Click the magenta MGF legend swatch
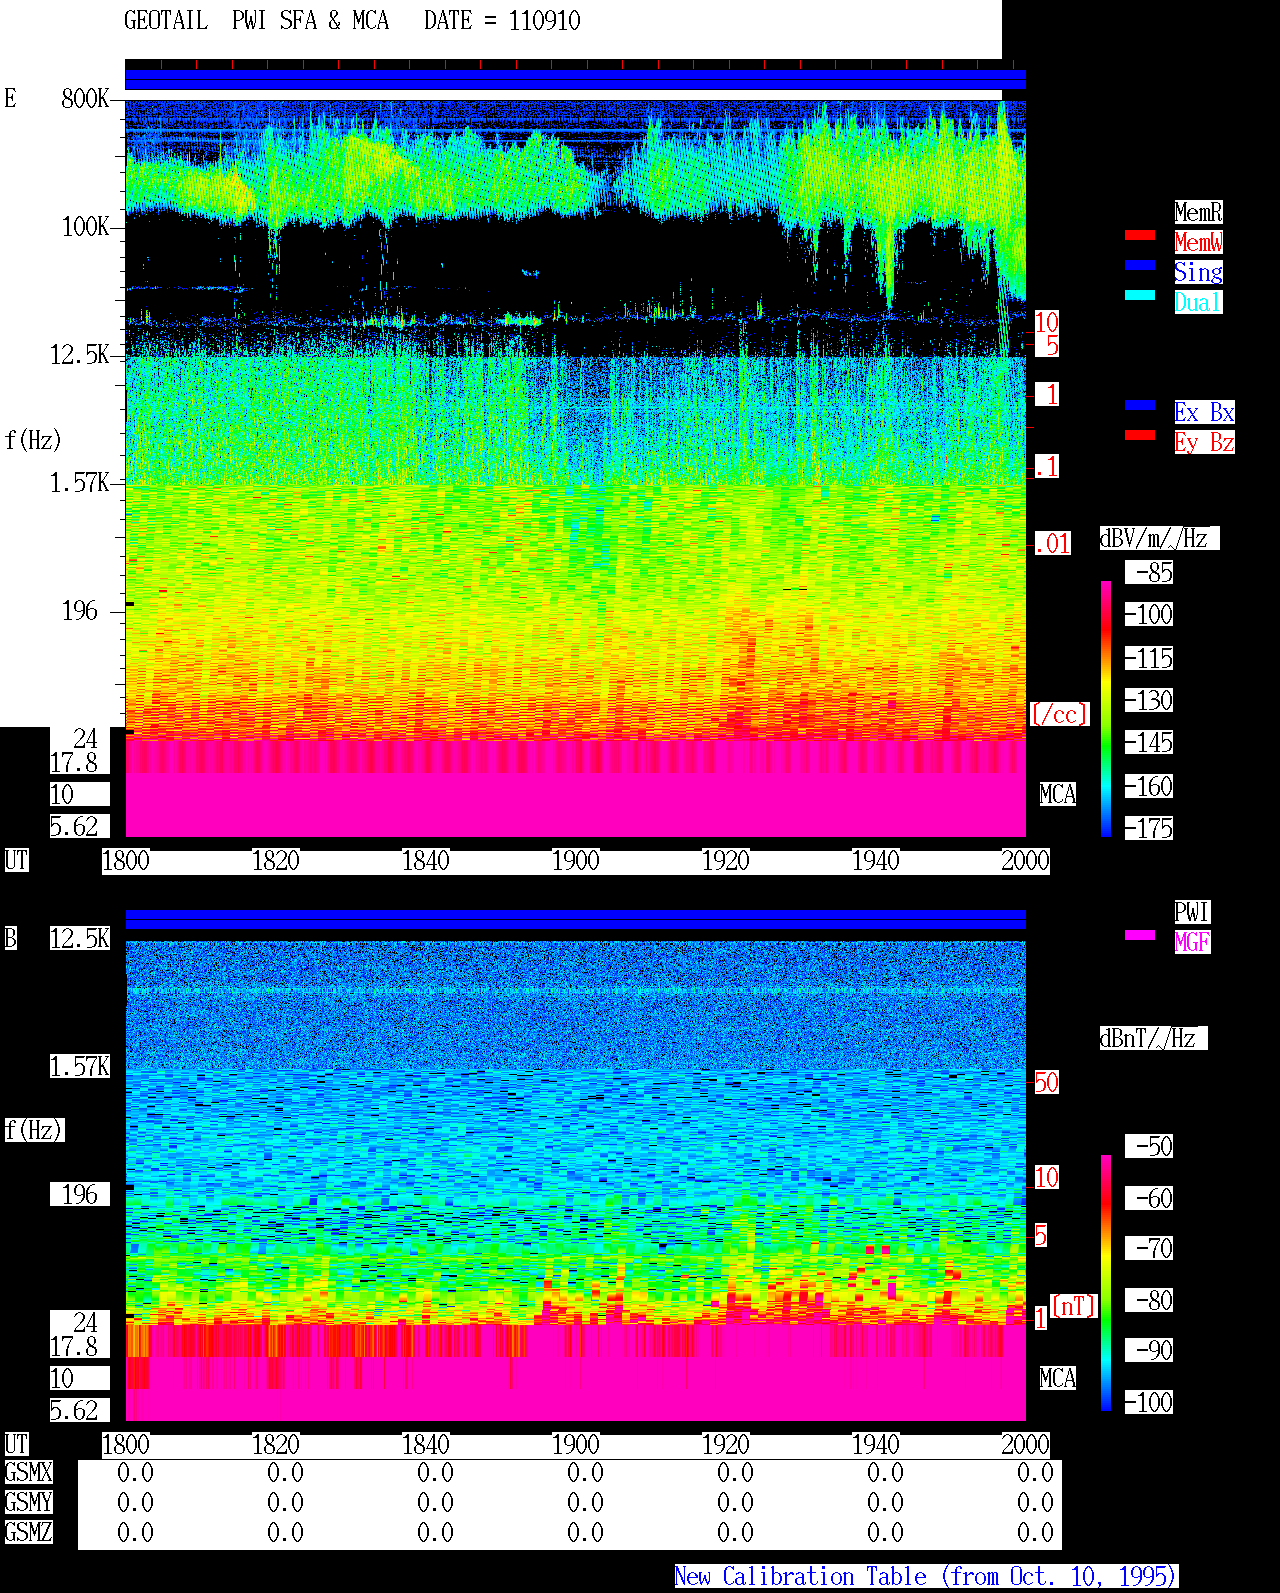This screenshot has height=1593, width=1280. click(1140, 935)
